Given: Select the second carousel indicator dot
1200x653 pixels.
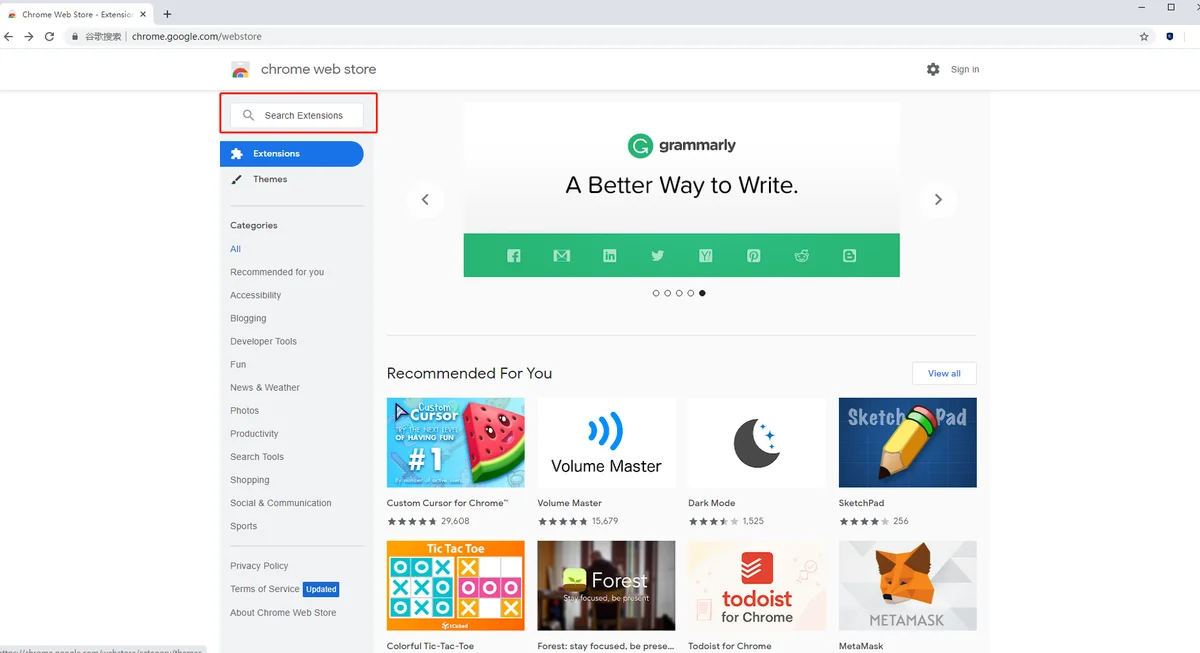Looking at the screenshot, I should coord(667,293).
